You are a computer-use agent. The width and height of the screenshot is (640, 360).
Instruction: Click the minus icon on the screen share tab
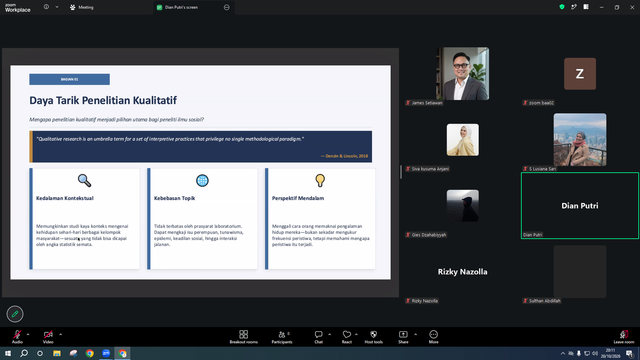[x=227, y=7]
